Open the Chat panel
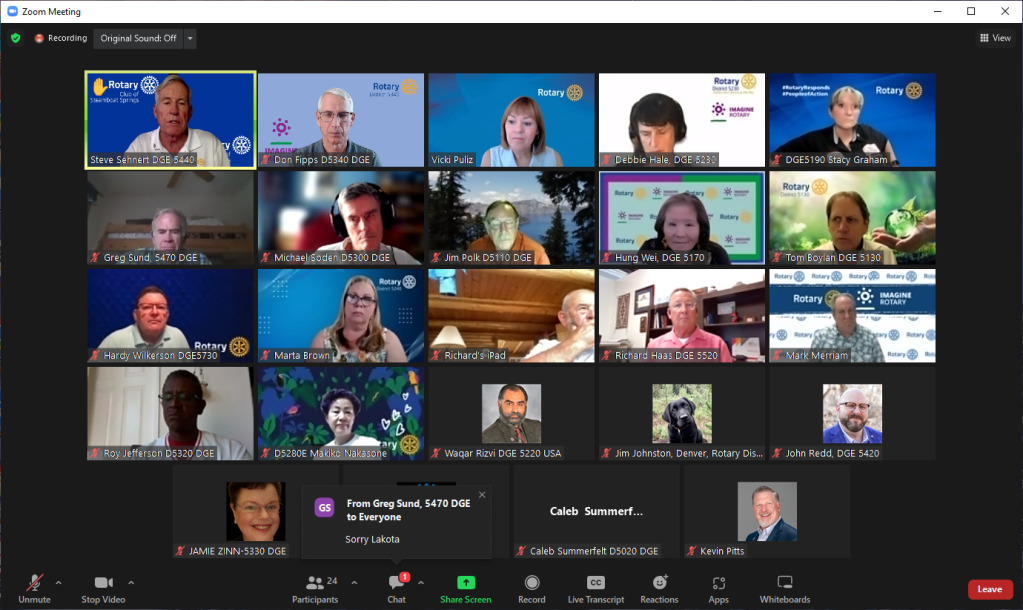 click(396, 587)
